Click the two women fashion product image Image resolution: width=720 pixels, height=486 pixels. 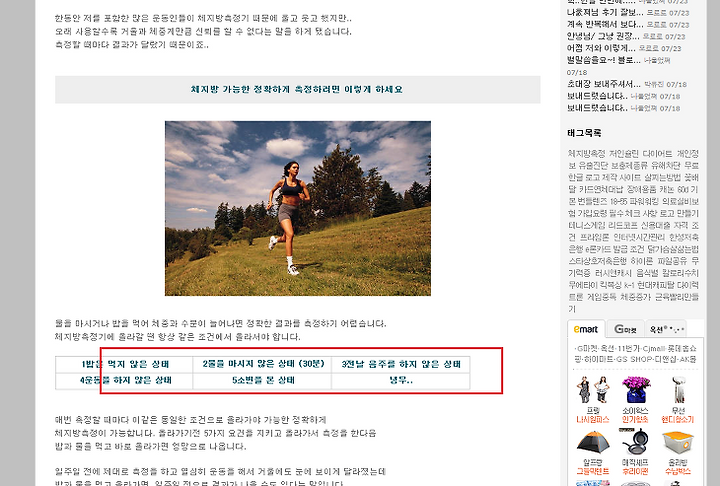(x=592, y=390)
